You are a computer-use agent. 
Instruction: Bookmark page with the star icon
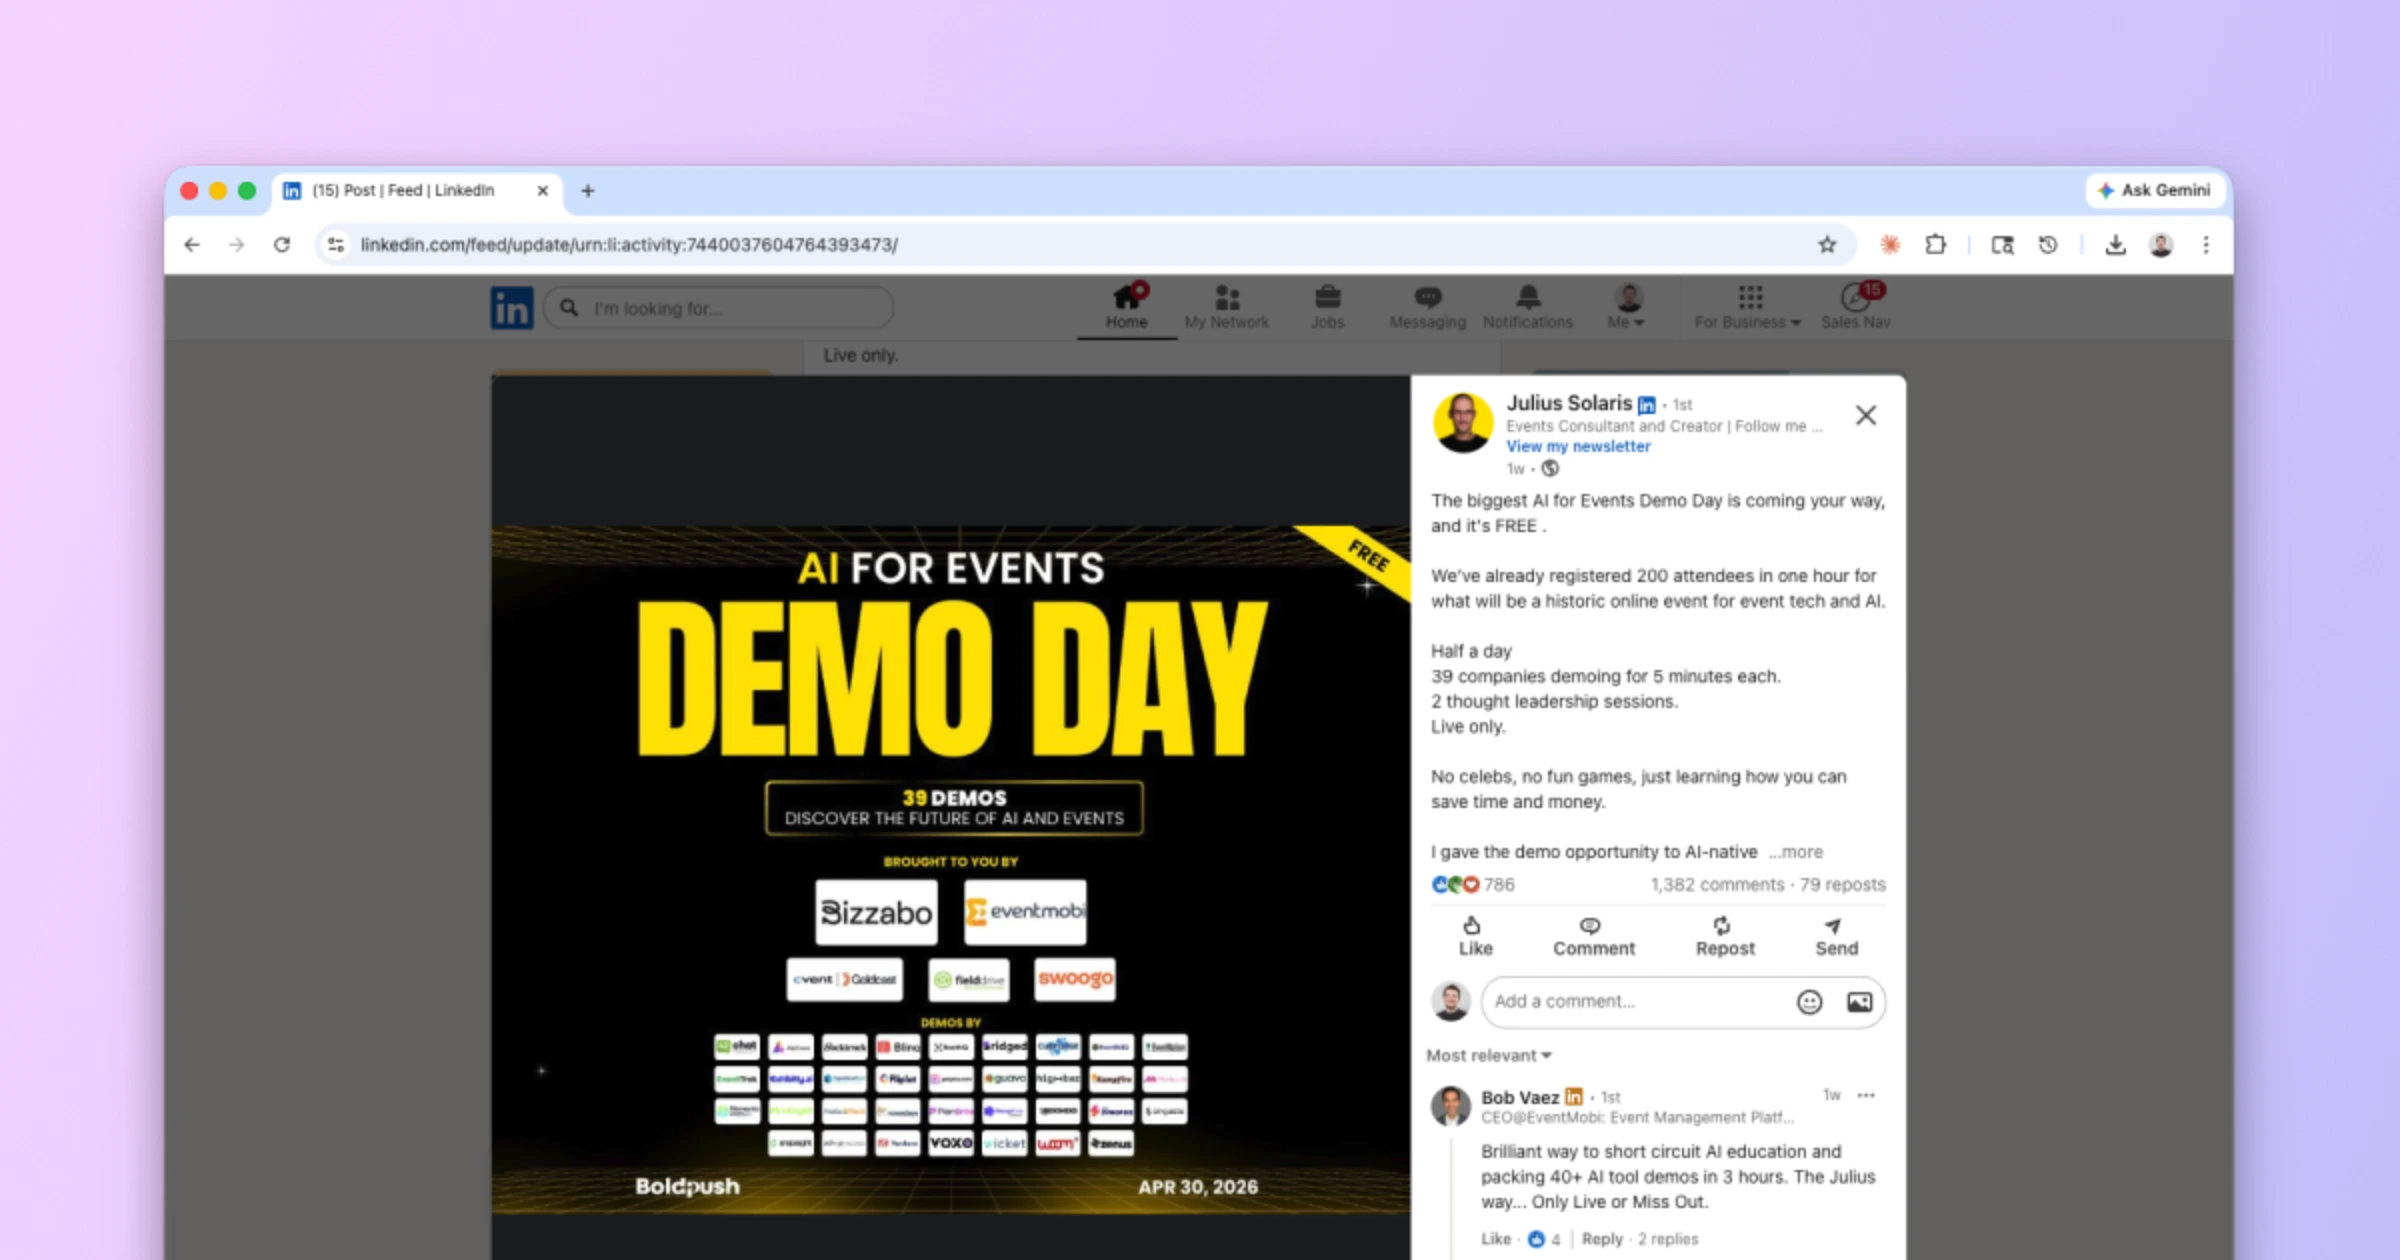click(x=1827, y=245)
